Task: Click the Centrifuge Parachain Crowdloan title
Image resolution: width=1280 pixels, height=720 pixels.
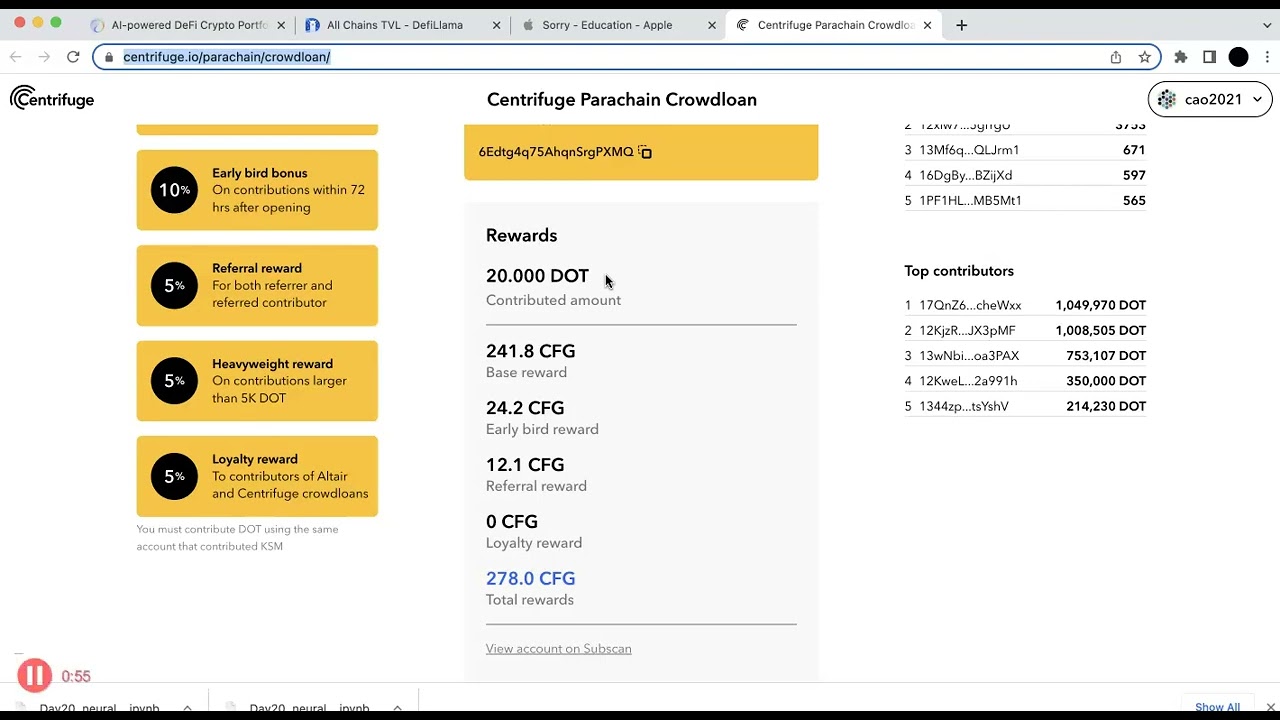Action: pyautogui.click(x=622, y=99)
